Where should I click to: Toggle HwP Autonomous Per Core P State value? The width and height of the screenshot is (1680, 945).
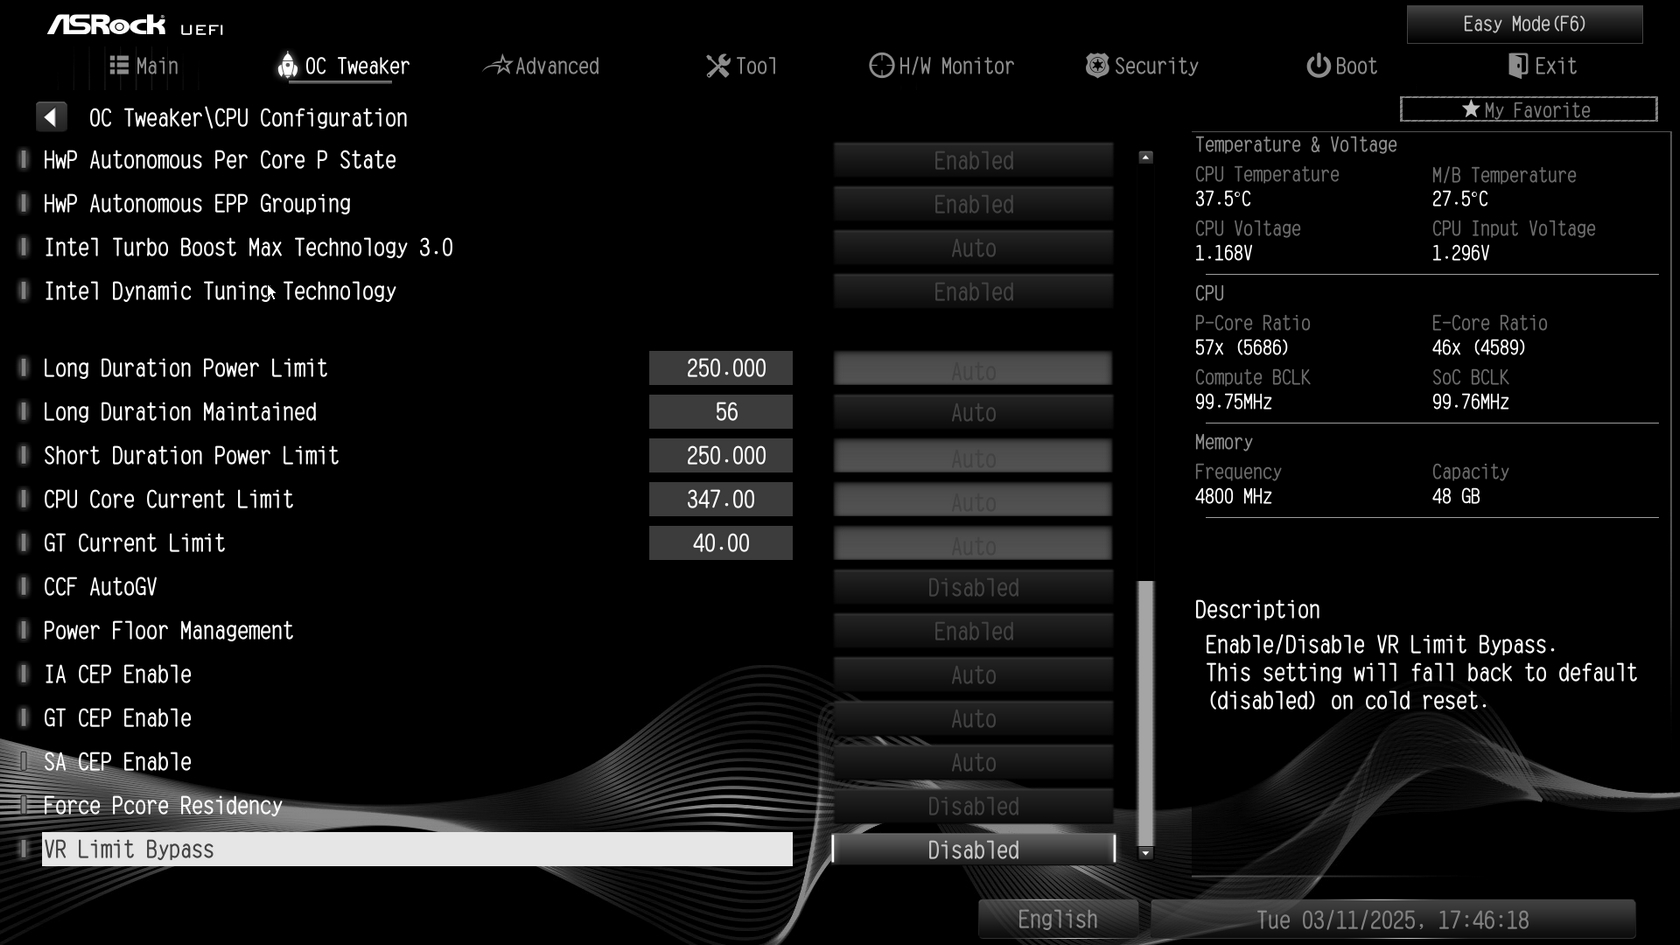tap(973, 161)
